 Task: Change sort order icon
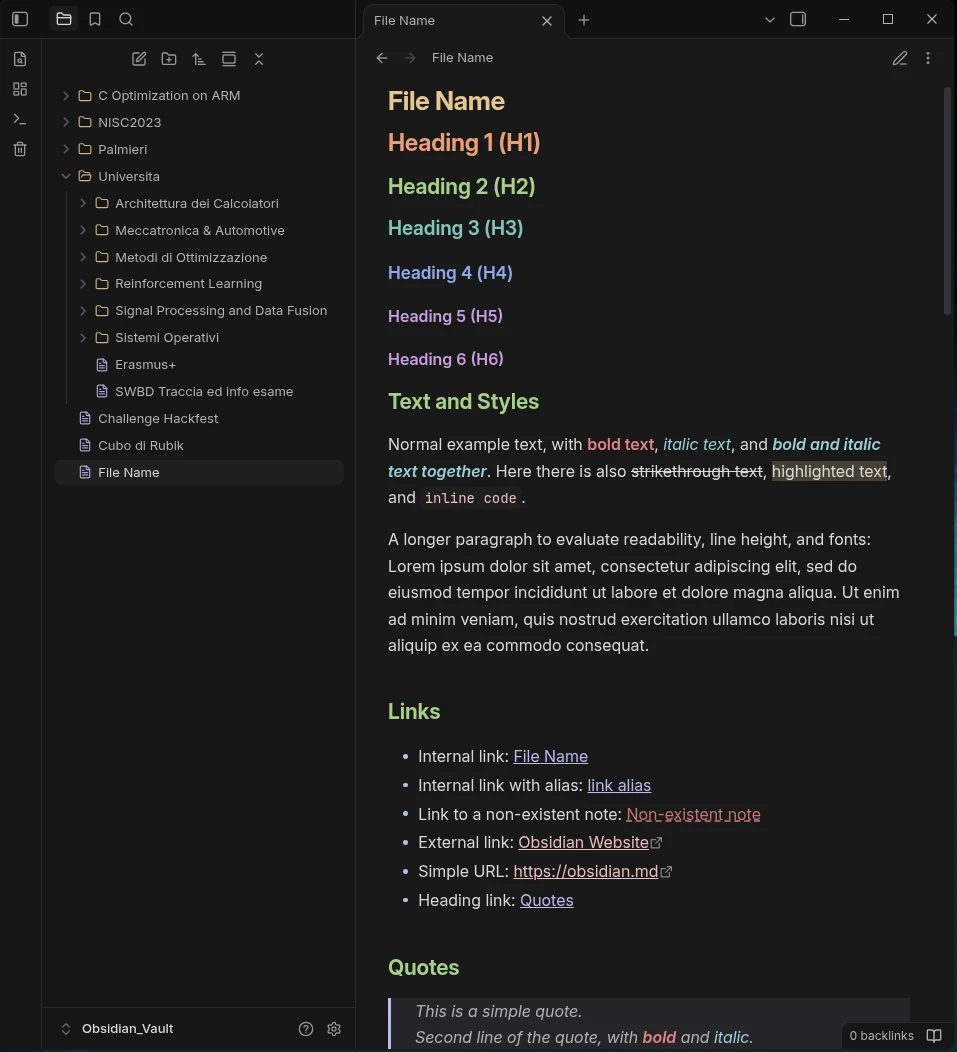pyautogui.click(x=199, y=59)
